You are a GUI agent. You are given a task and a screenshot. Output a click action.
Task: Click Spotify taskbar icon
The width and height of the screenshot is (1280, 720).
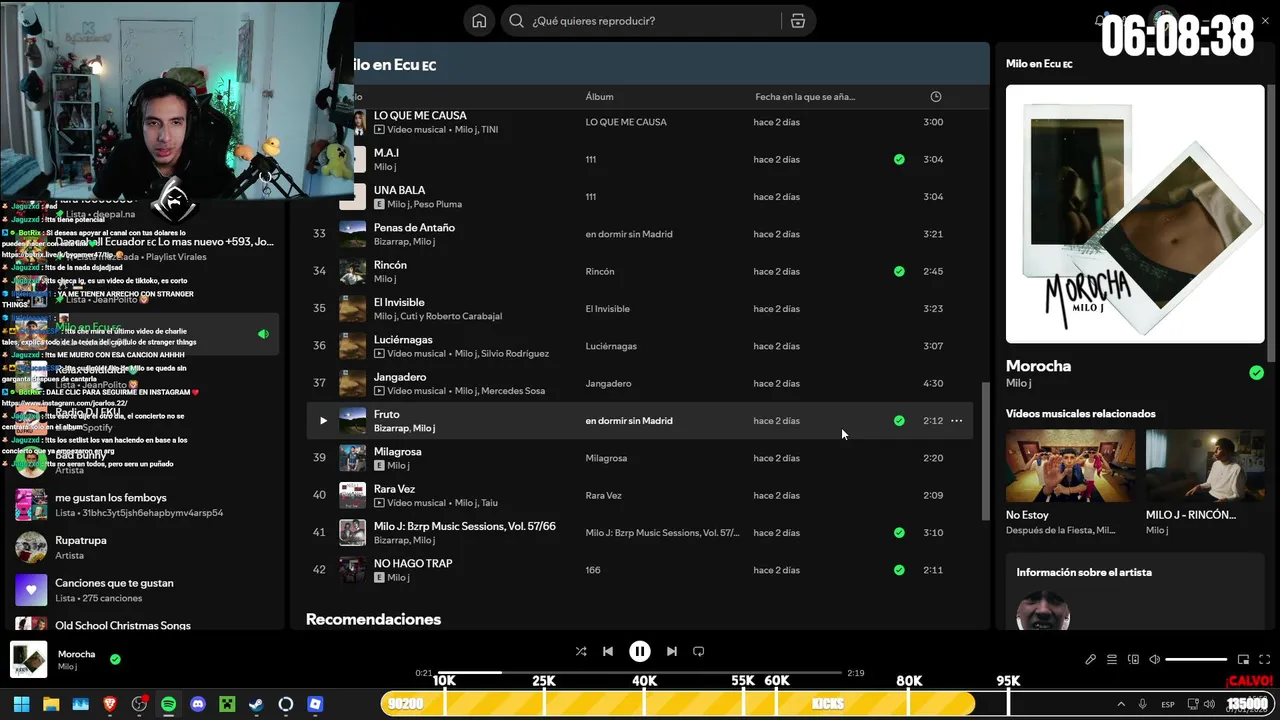coord(168,704)
